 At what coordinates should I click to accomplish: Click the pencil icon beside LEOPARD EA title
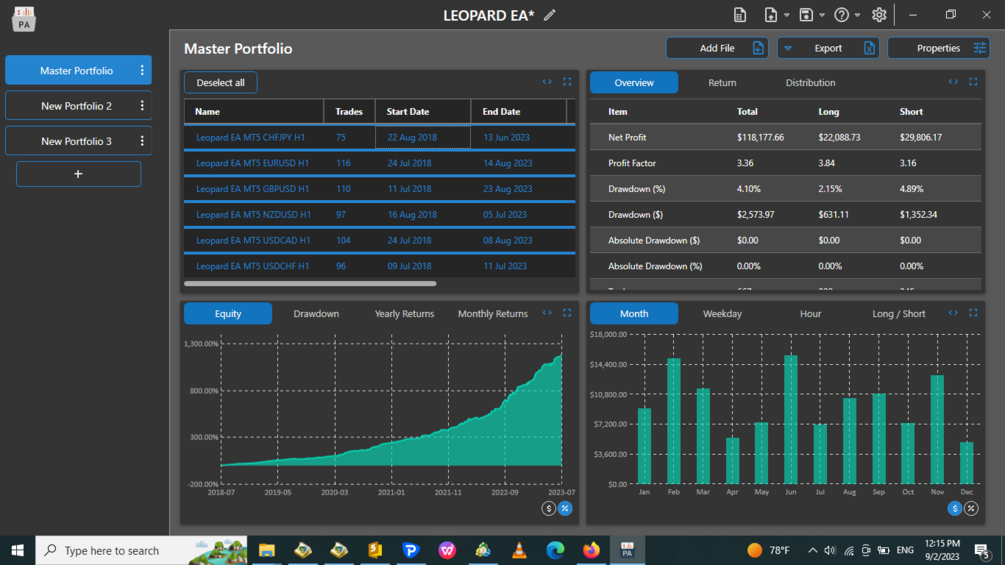[x=549, y=15]
